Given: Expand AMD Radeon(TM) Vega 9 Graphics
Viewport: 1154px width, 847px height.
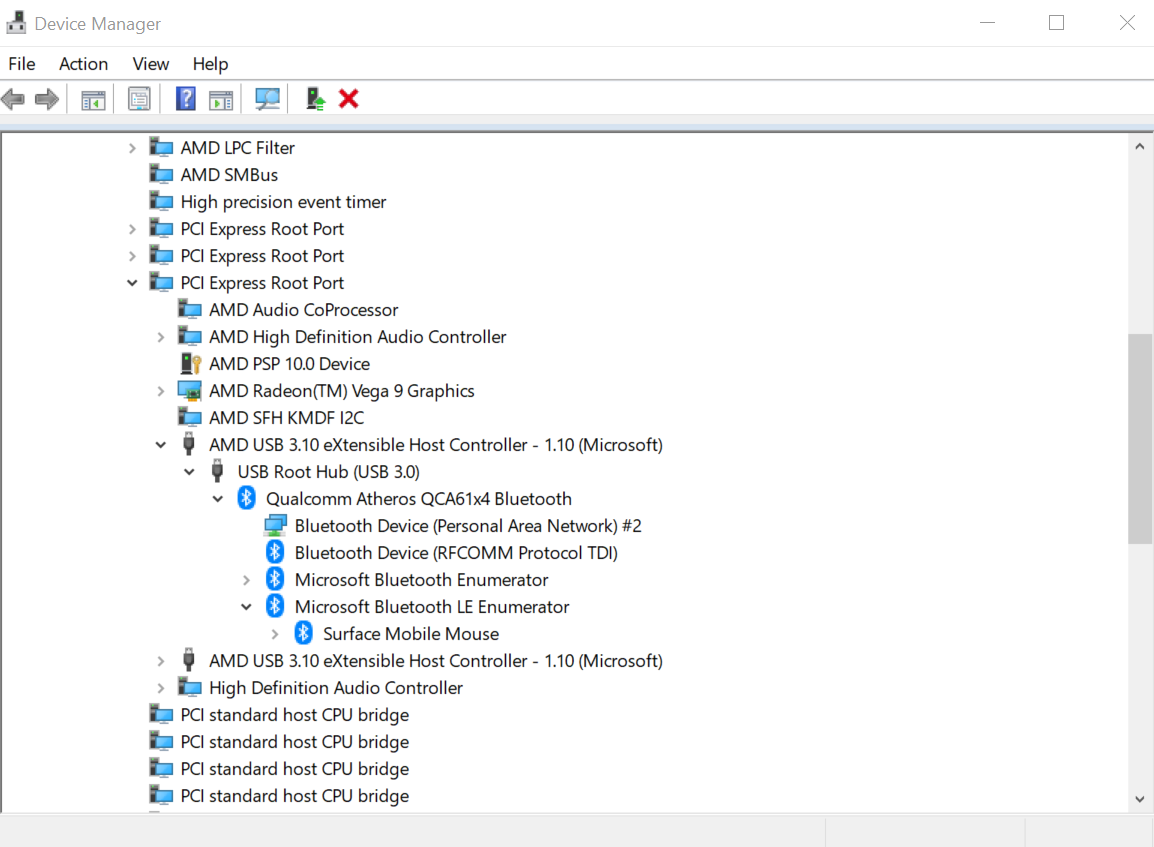Looking at the screenshot, I should pyautogui.click(x=160, y=391).
